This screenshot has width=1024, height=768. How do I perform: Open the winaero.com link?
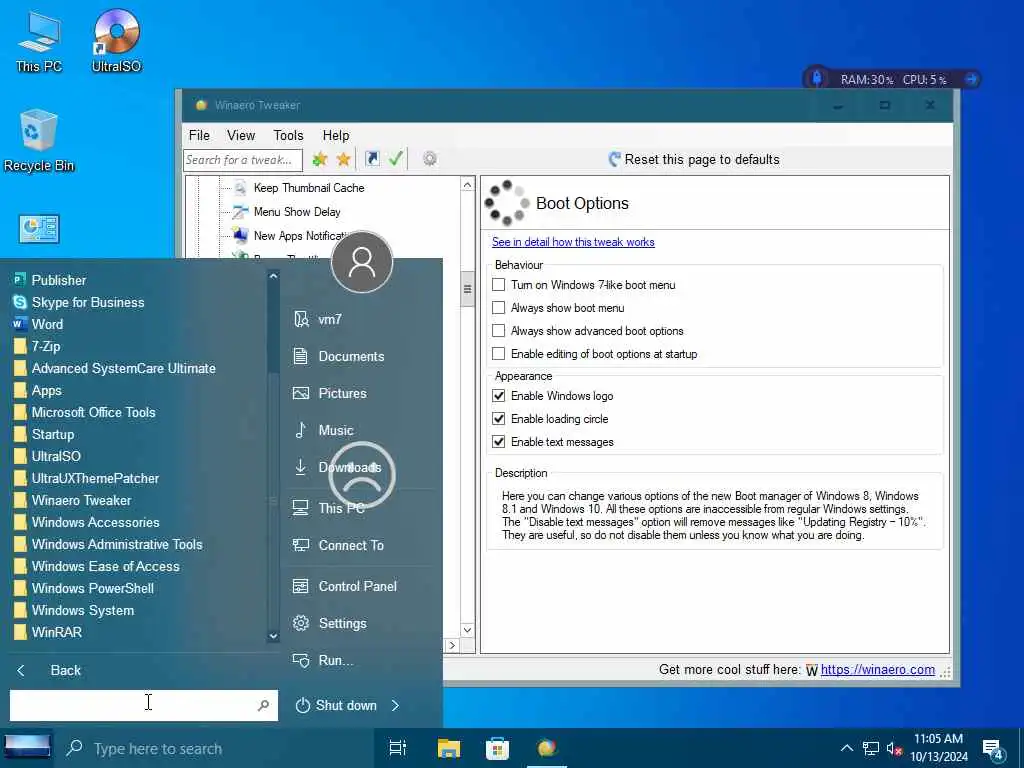coord(877,669)
